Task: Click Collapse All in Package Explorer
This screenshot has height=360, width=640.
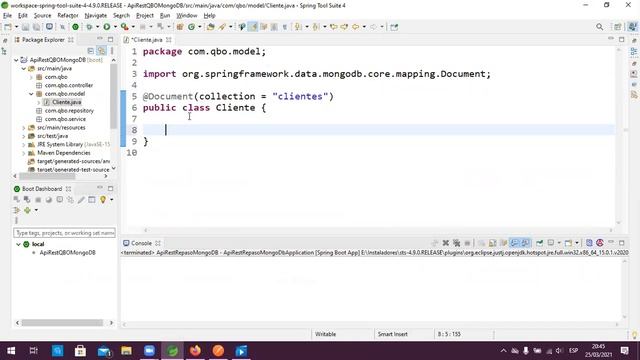Action: 91,51
